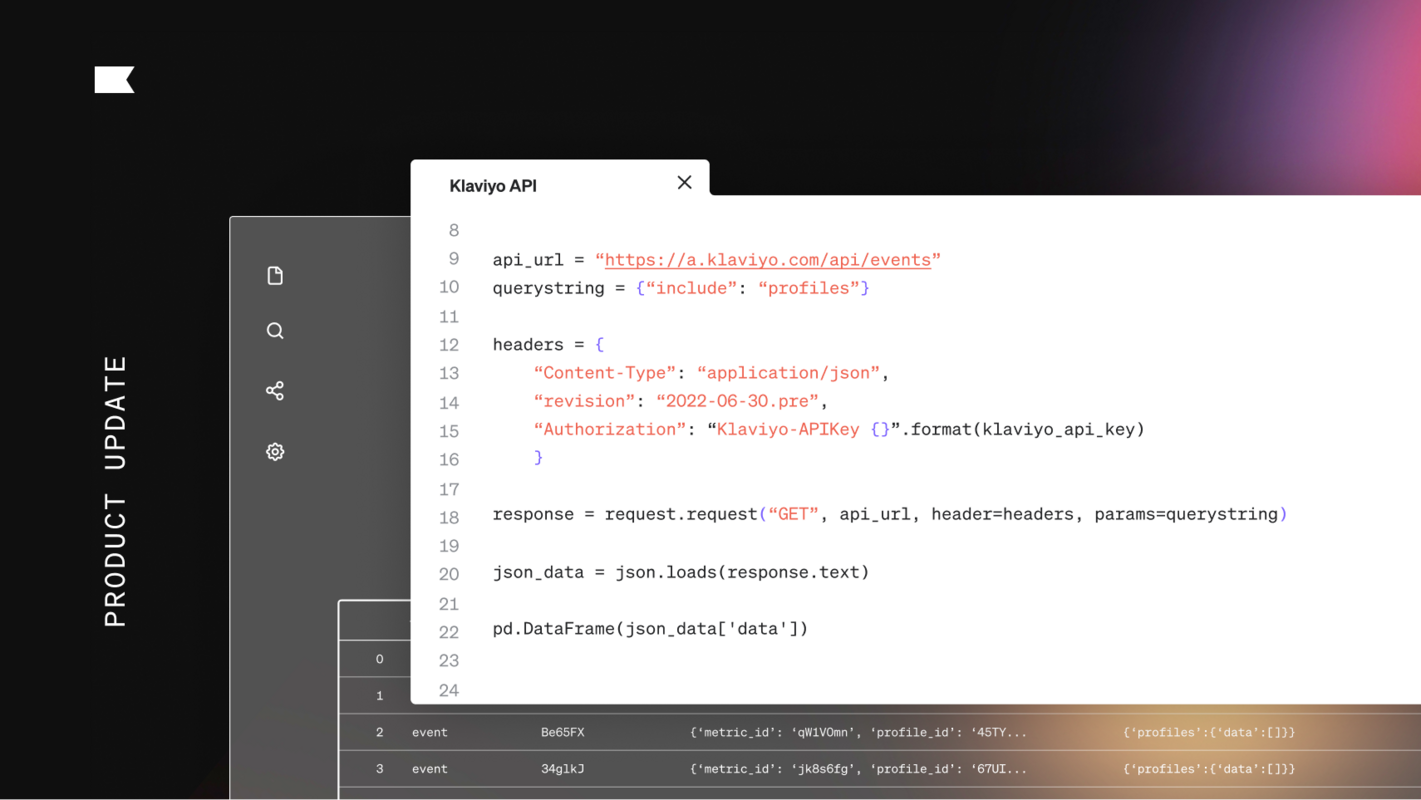The width and height of the screenshot is (1421, 800).
Task: Open search using the magnifier sidebar icon
Action: tap(275, 330)
